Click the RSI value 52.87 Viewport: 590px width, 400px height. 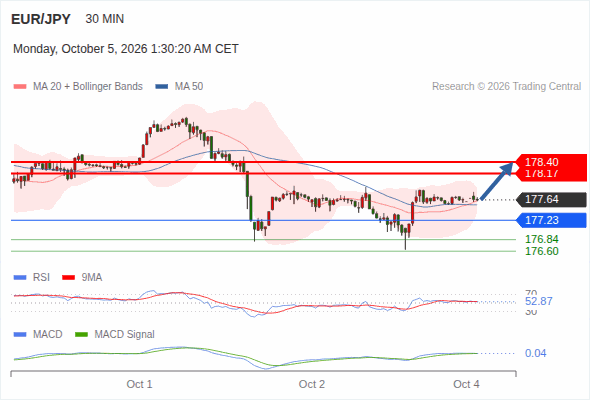point(539,301)
